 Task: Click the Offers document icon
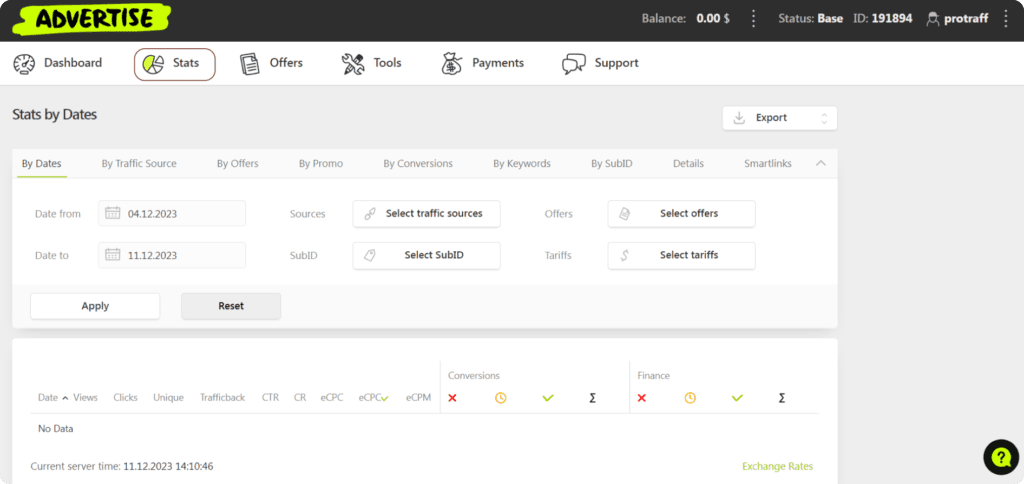[250, 64]
